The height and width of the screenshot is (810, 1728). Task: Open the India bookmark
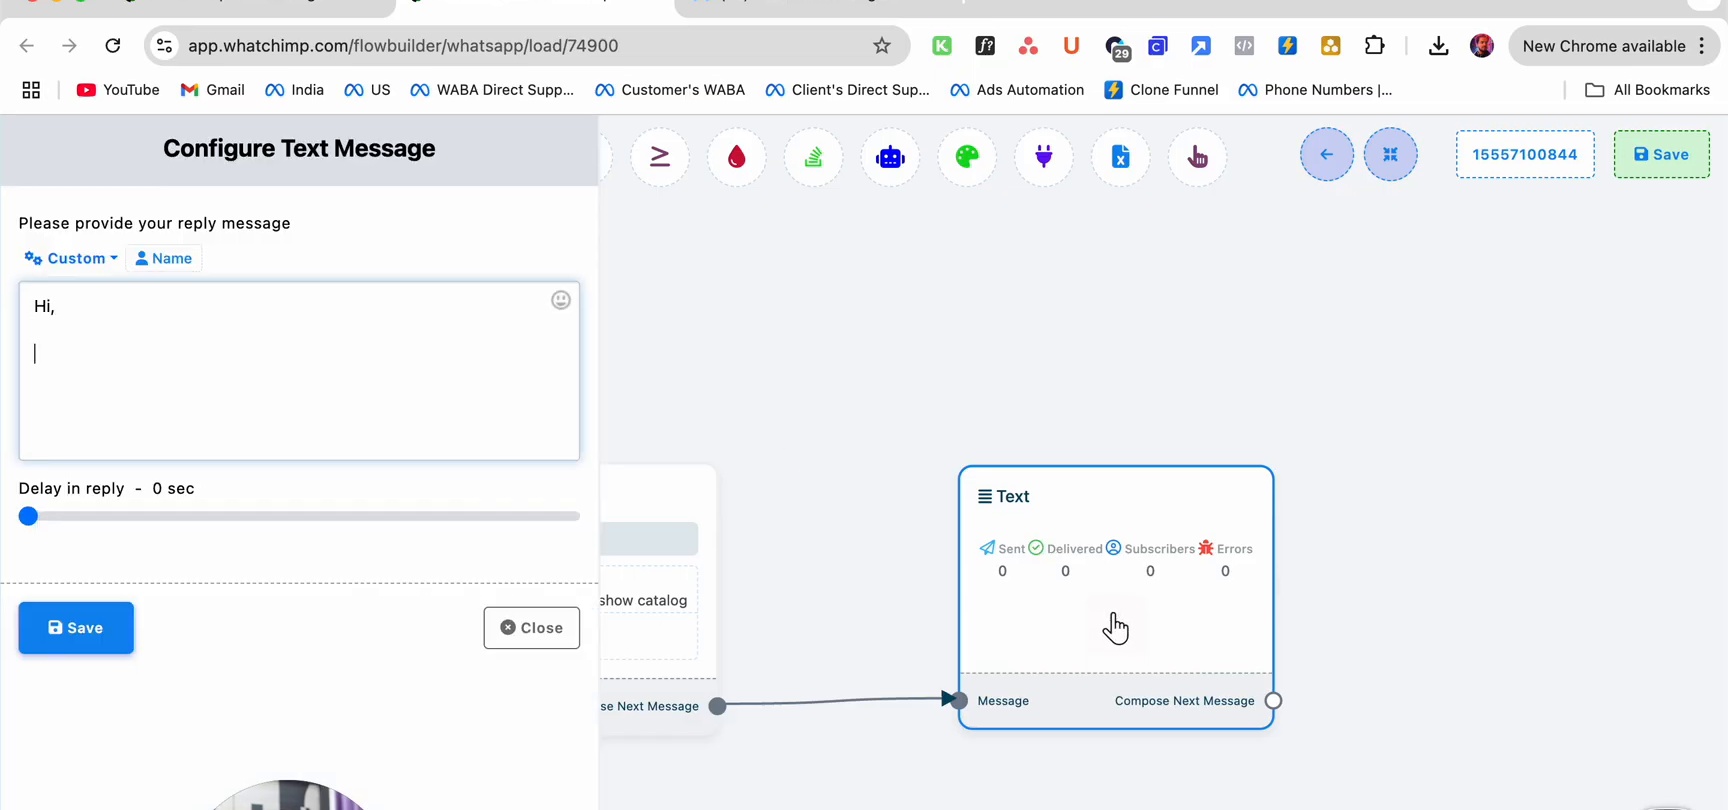coord(294,90)
